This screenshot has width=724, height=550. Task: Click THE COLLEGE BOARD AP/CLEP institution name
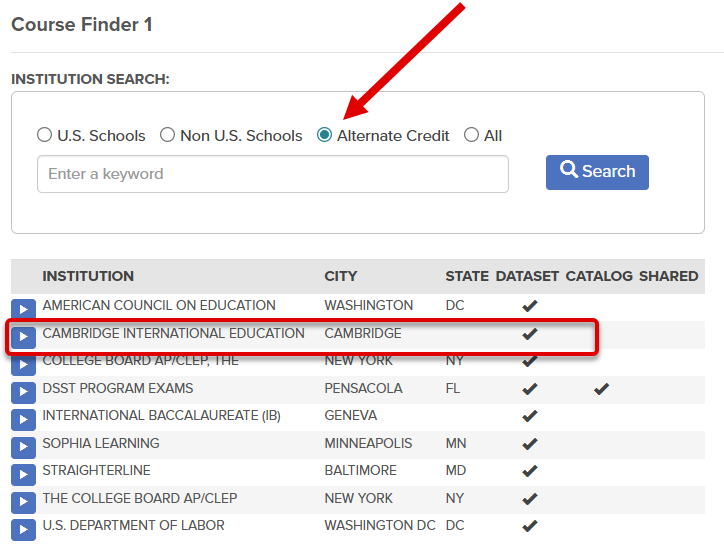[140, 498]
